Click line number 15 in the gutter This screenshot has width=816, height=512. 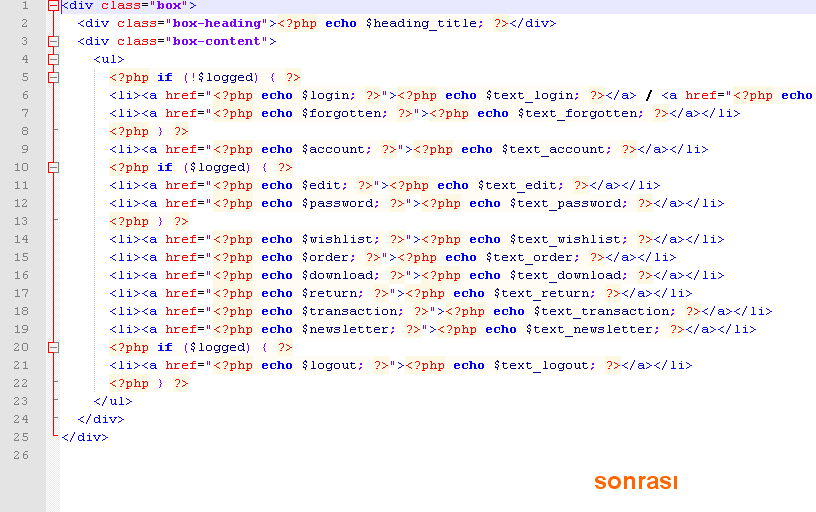point(22,257)
